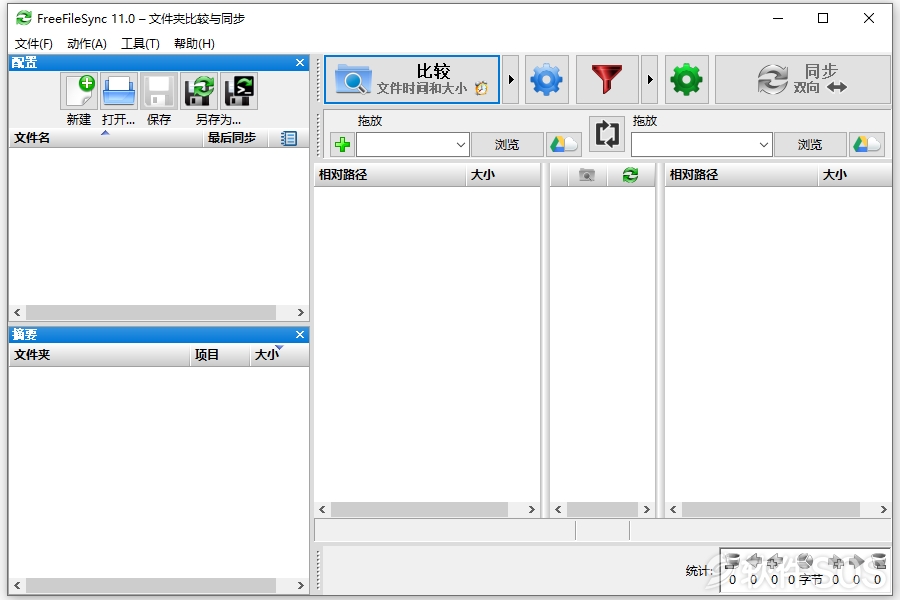Click the middle grid horizontal scrollbar
This screenshot has height=600, width=900.
[603, 509]
